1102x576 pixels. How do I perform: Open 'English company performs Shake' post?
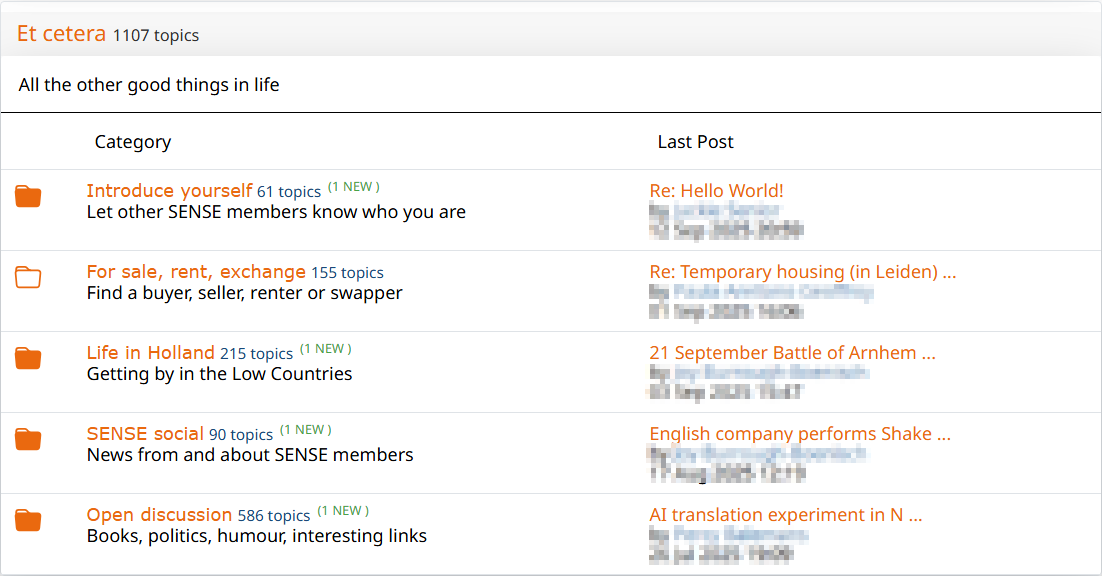pyautogui.click(x=799, y=434)
